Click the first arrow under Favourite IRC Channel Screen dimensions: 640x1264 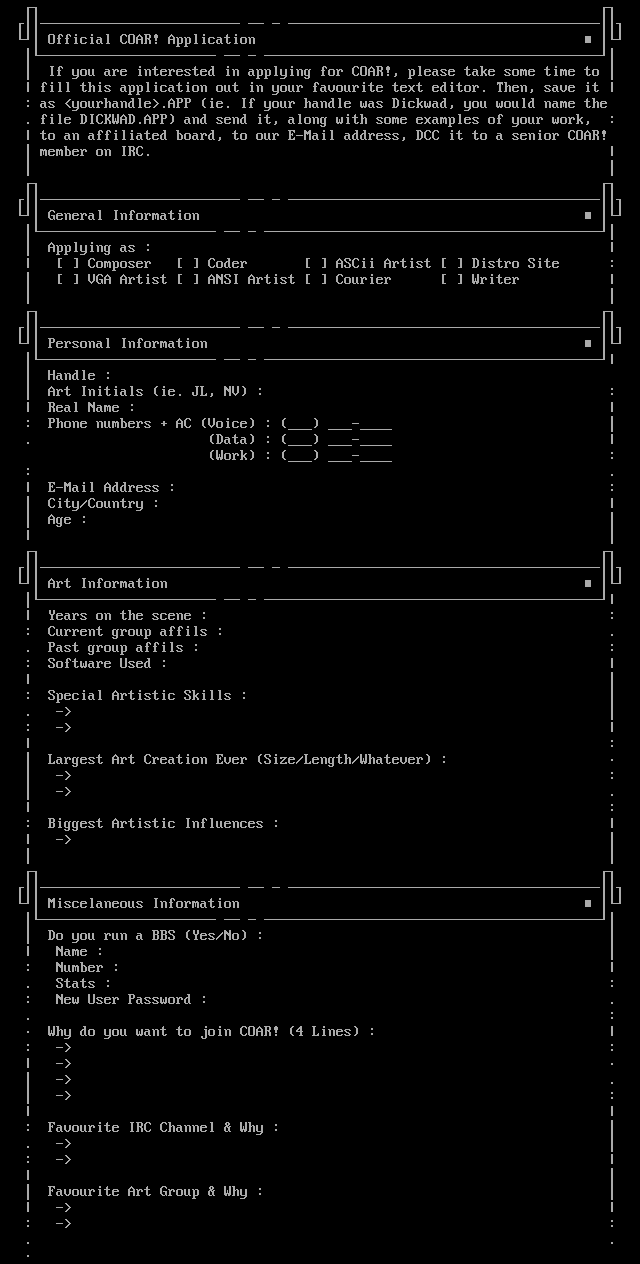[x=64, y=1144]
